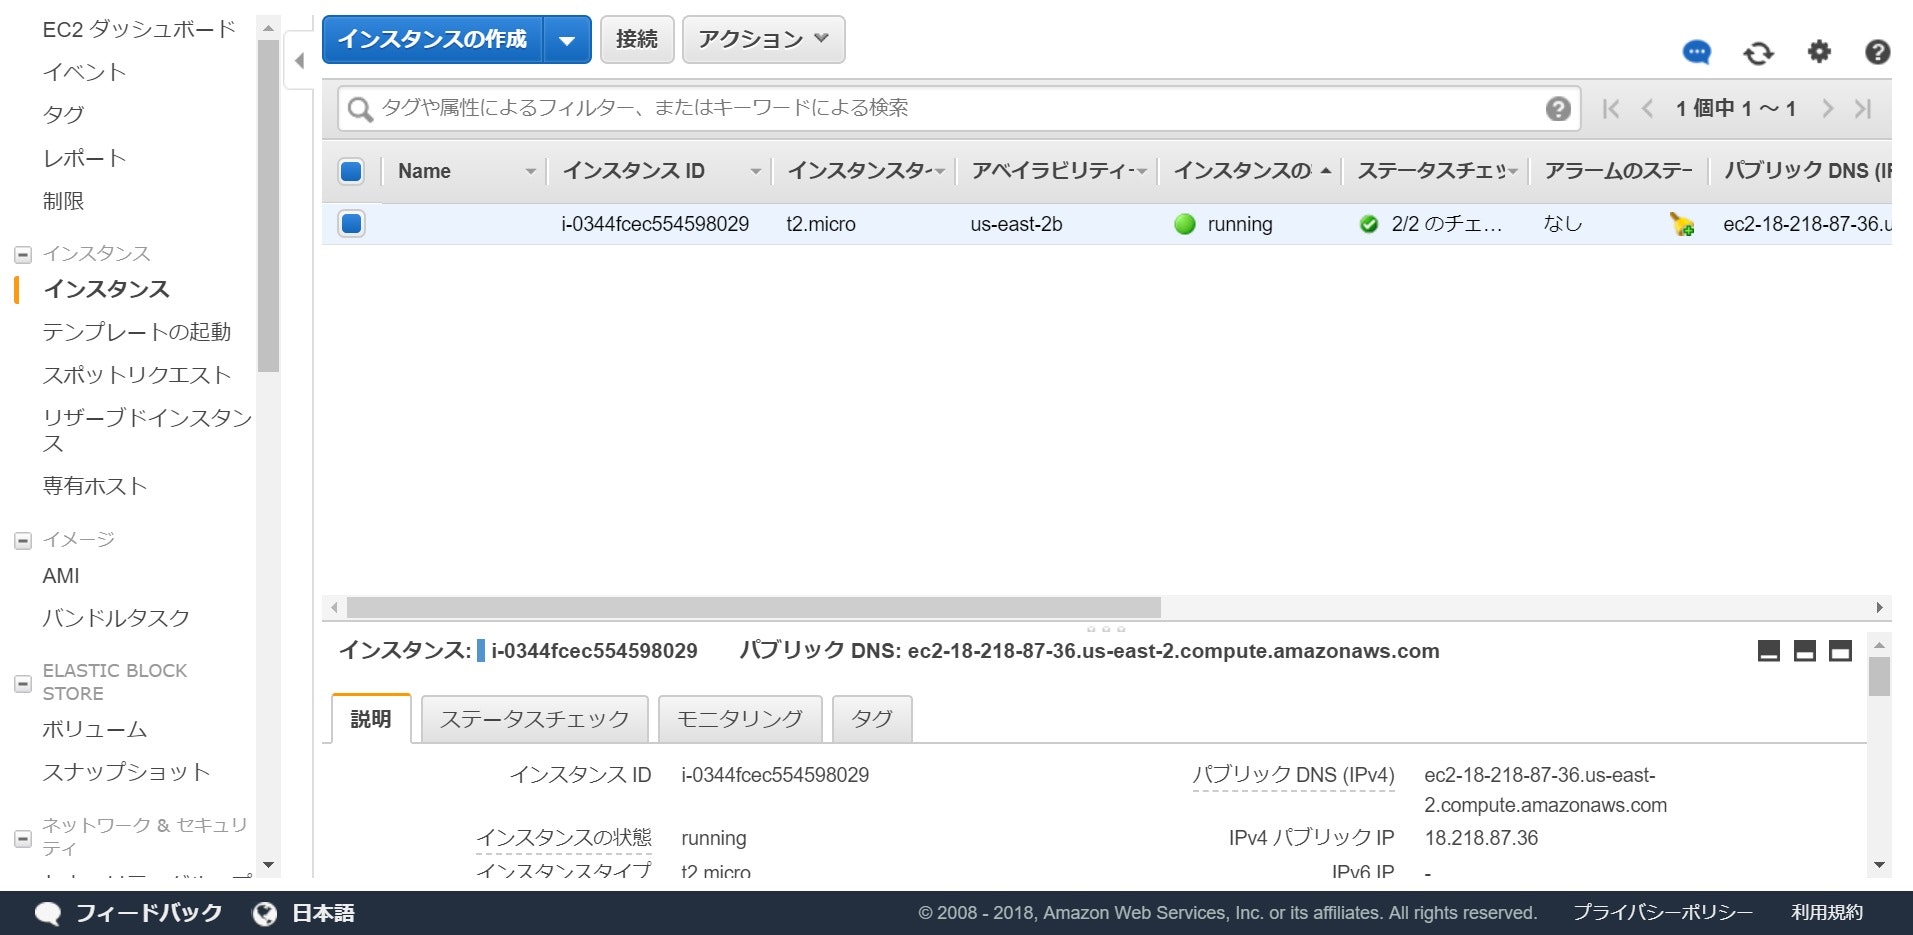The image size is (1913, 935).
Task: Click the 接続 button
Action: (x=637, y=40)
